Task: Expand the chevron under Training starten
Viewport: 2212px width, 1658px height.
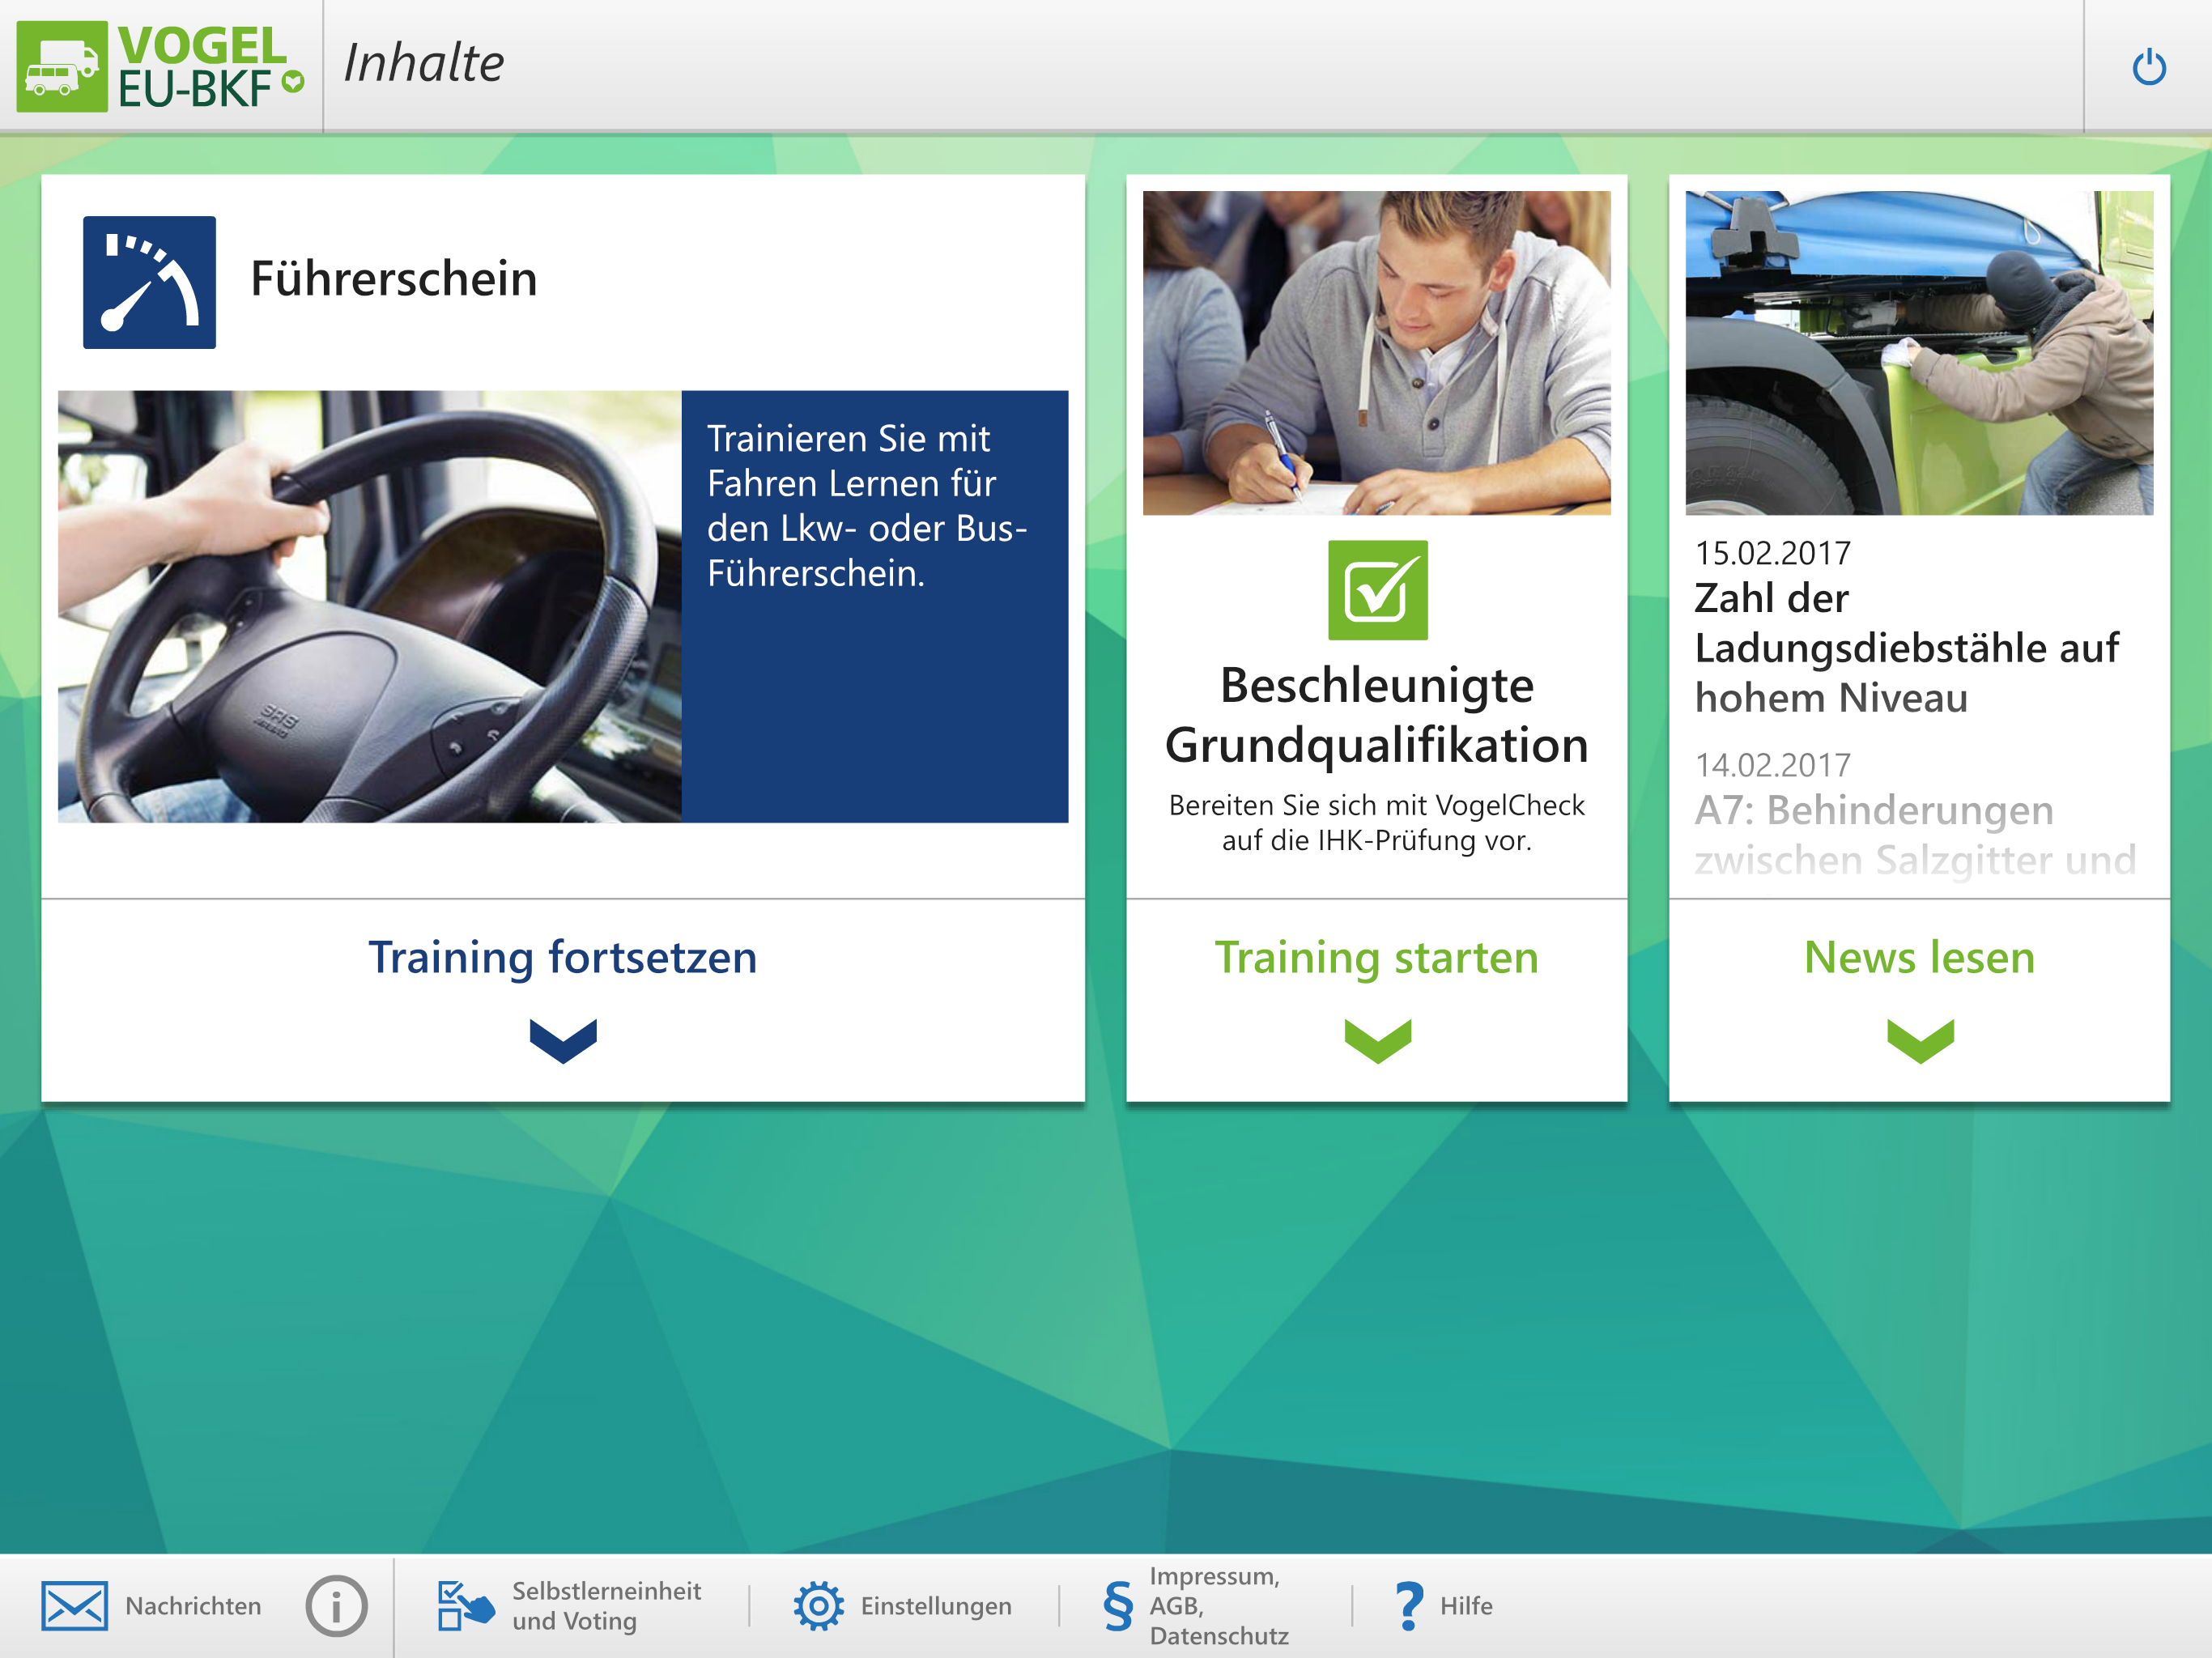Action: click(1377, 1040)
